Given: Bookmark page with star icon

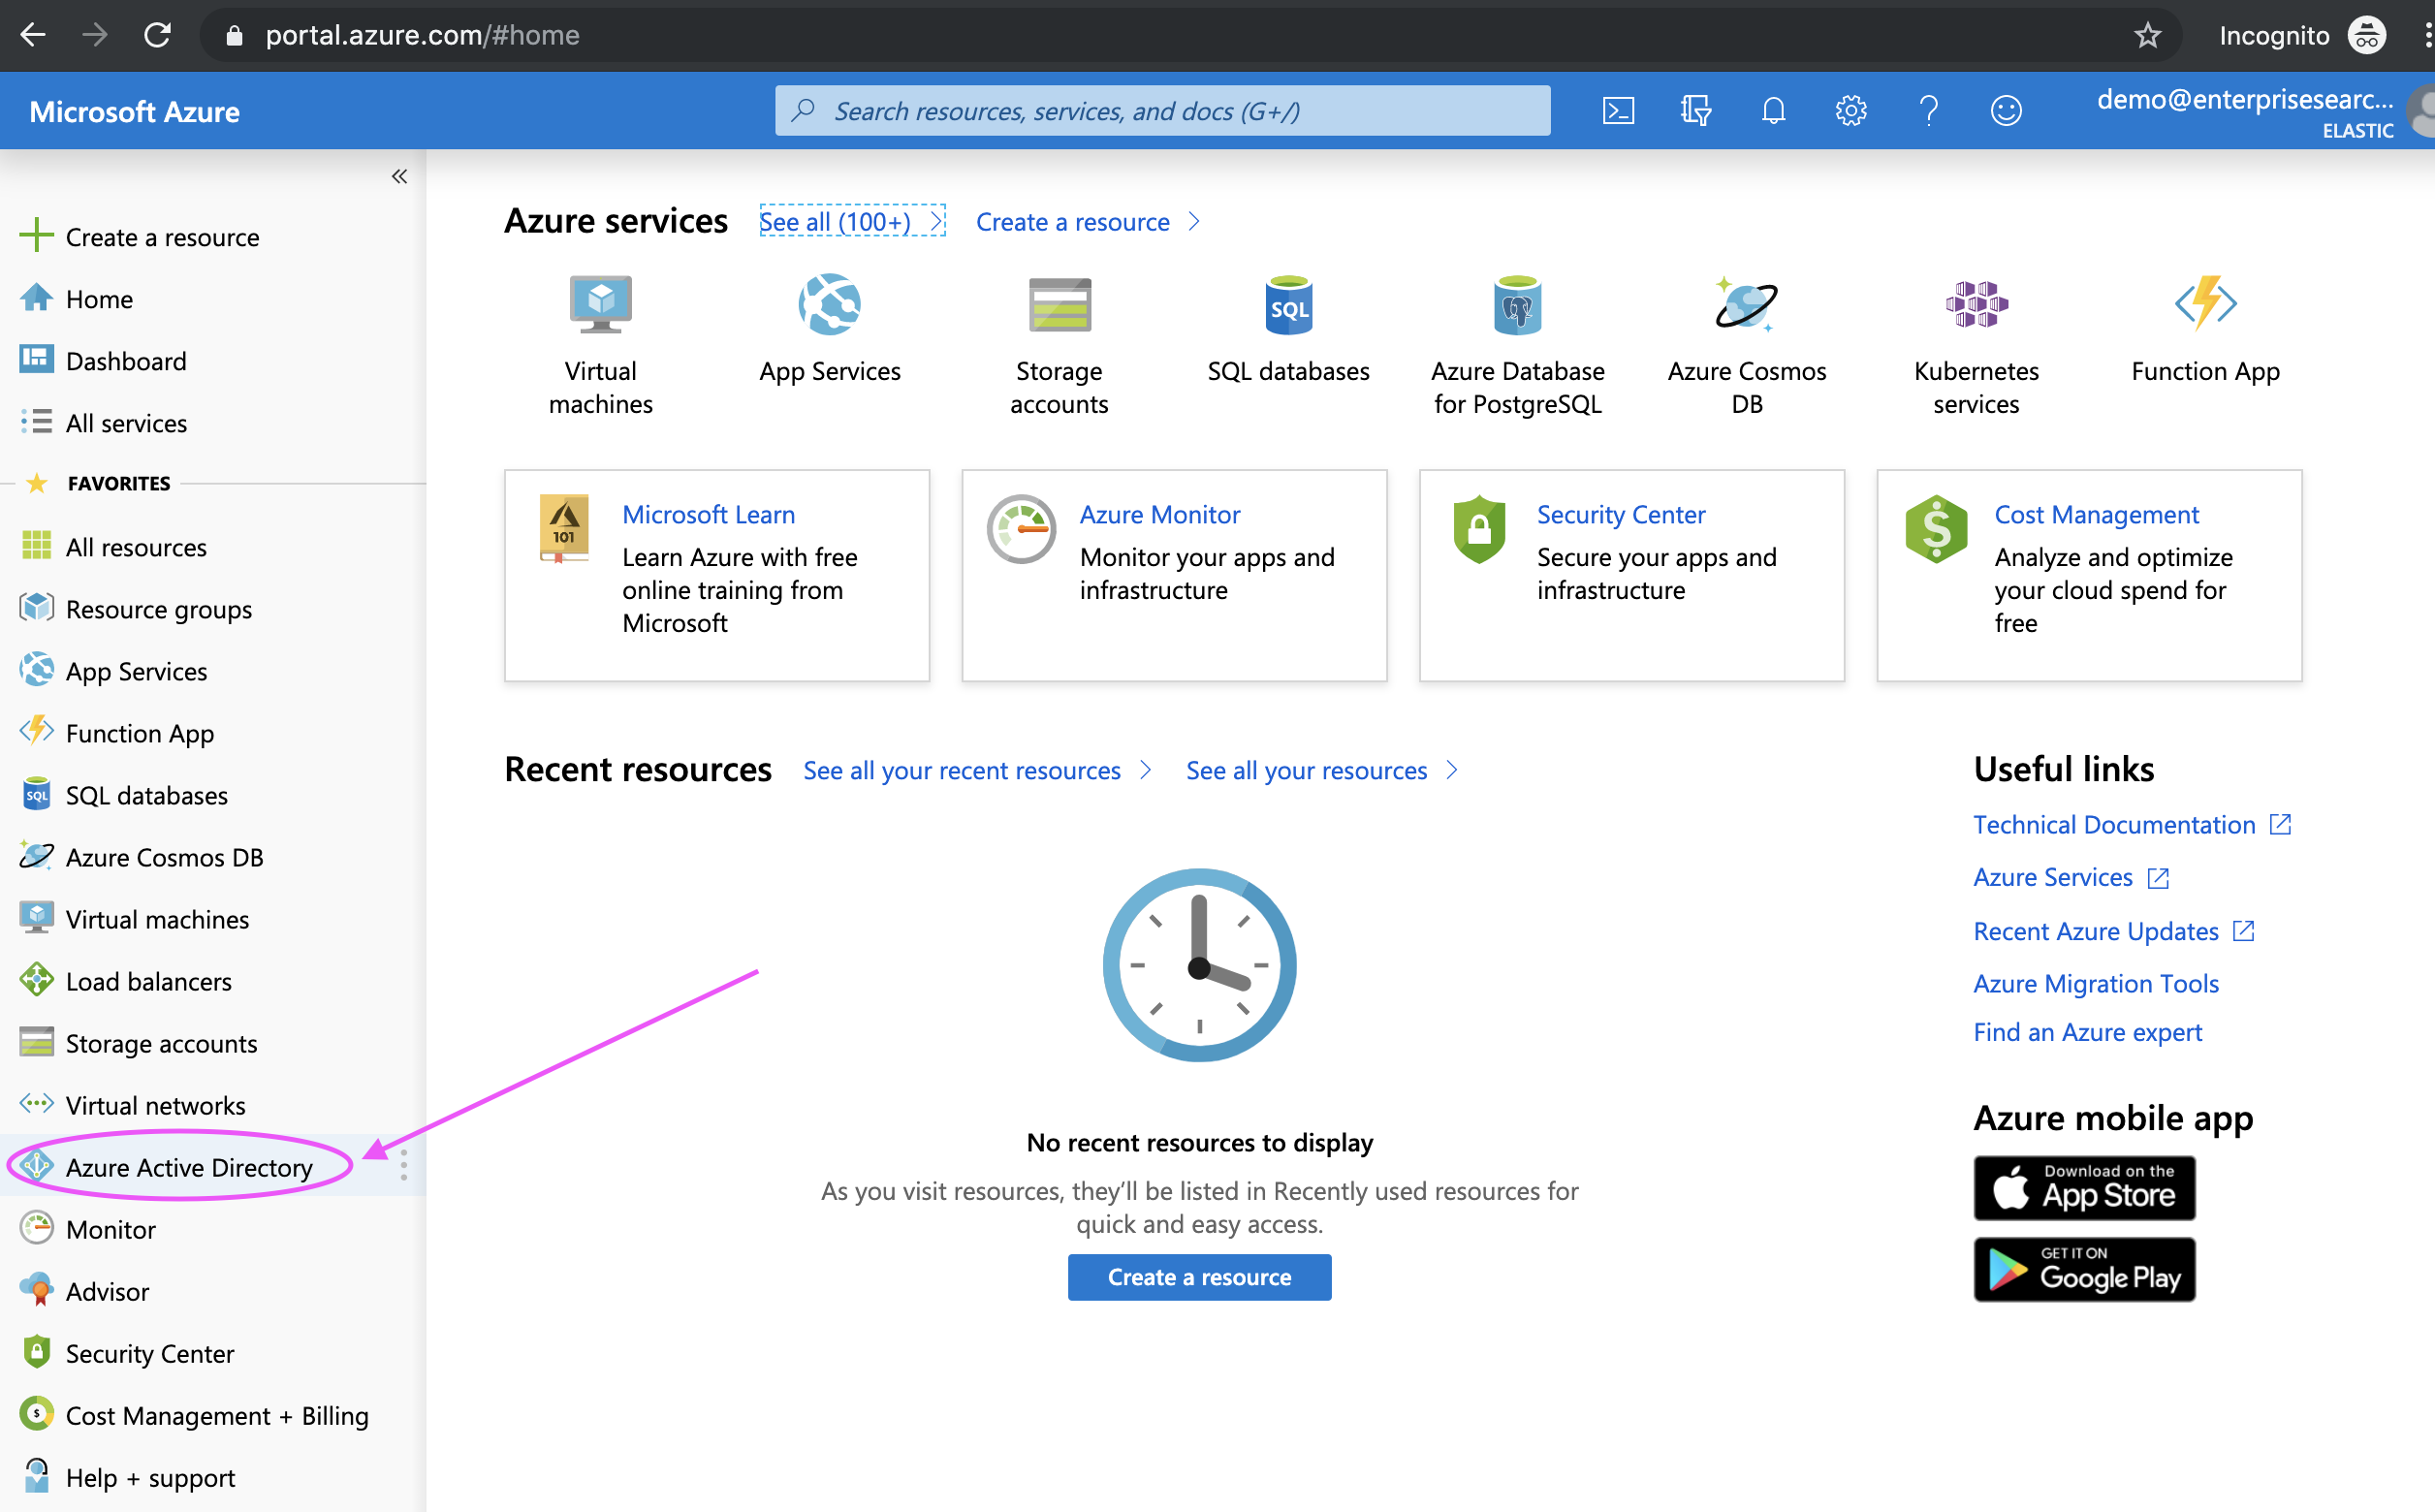Looking at the screenshot, I should pos(2147,36).
